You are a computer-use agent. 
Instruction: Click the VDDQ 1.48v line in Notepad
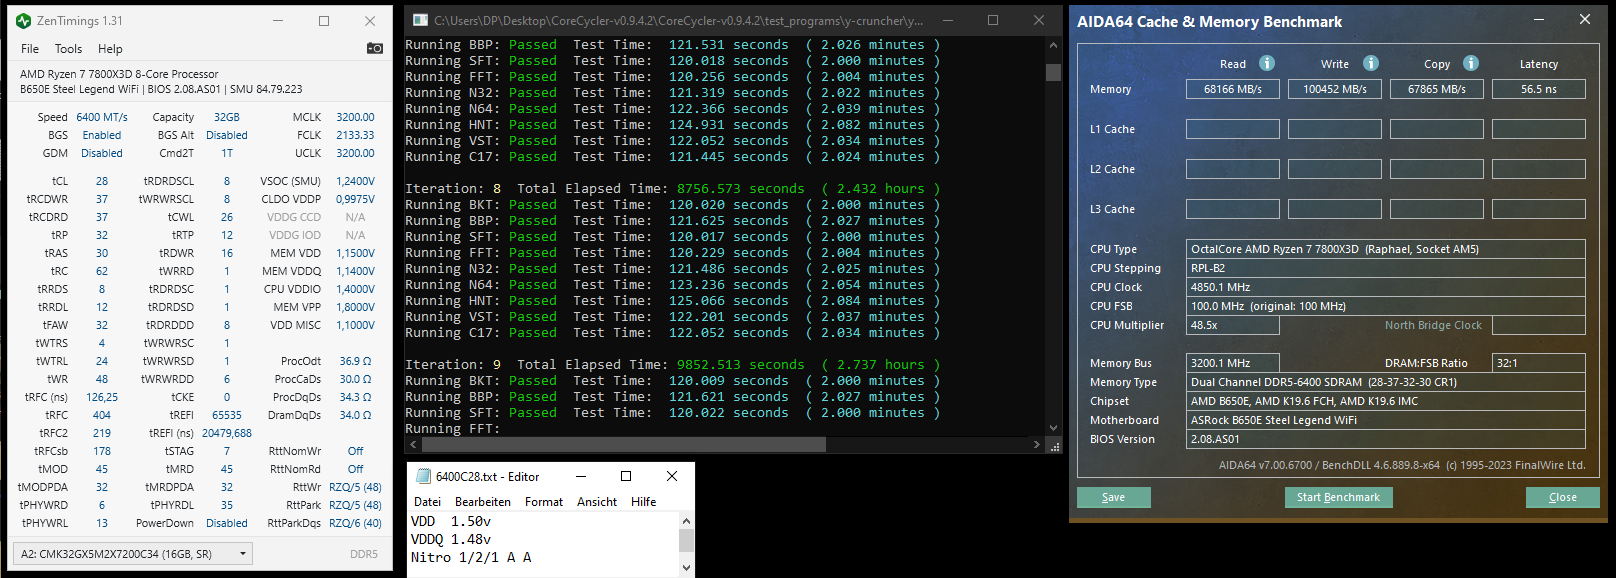point(451,539)
